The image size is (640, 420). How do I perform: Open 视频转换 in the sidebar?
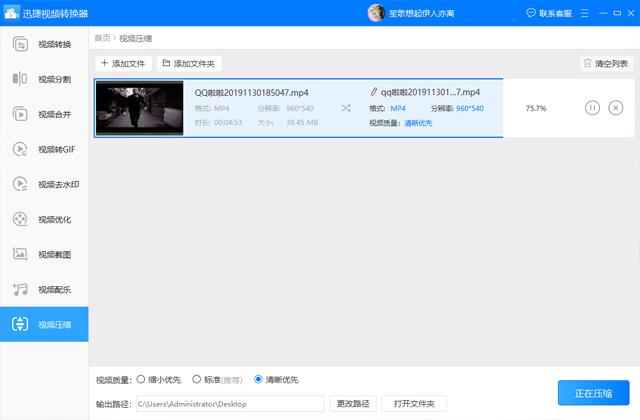point(44,44)
